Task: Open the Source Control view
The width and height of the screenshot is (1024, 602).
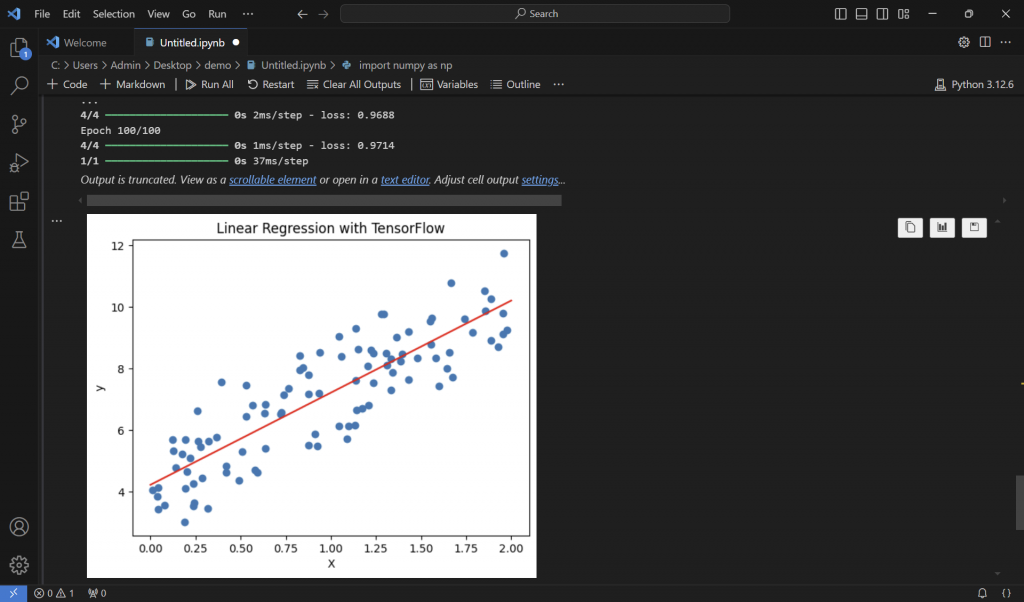Action: [x=19, y=124]
